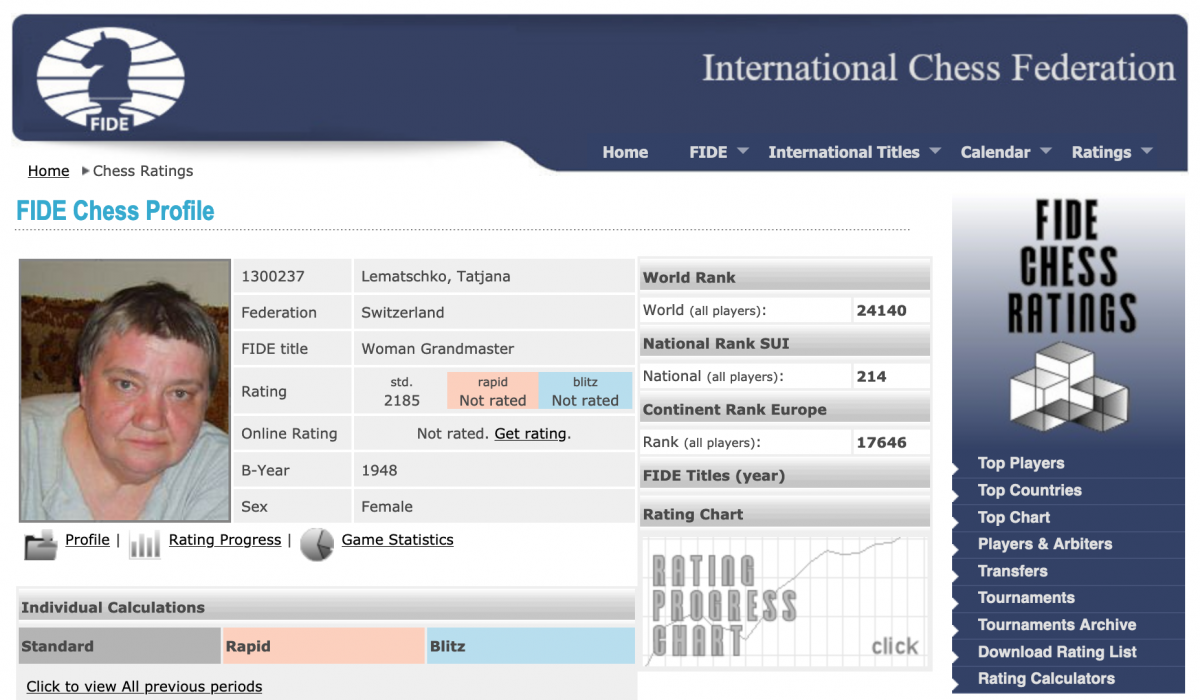Click the Woman Grandmaster title value
1200x700 pixels.
coord(438,349)
